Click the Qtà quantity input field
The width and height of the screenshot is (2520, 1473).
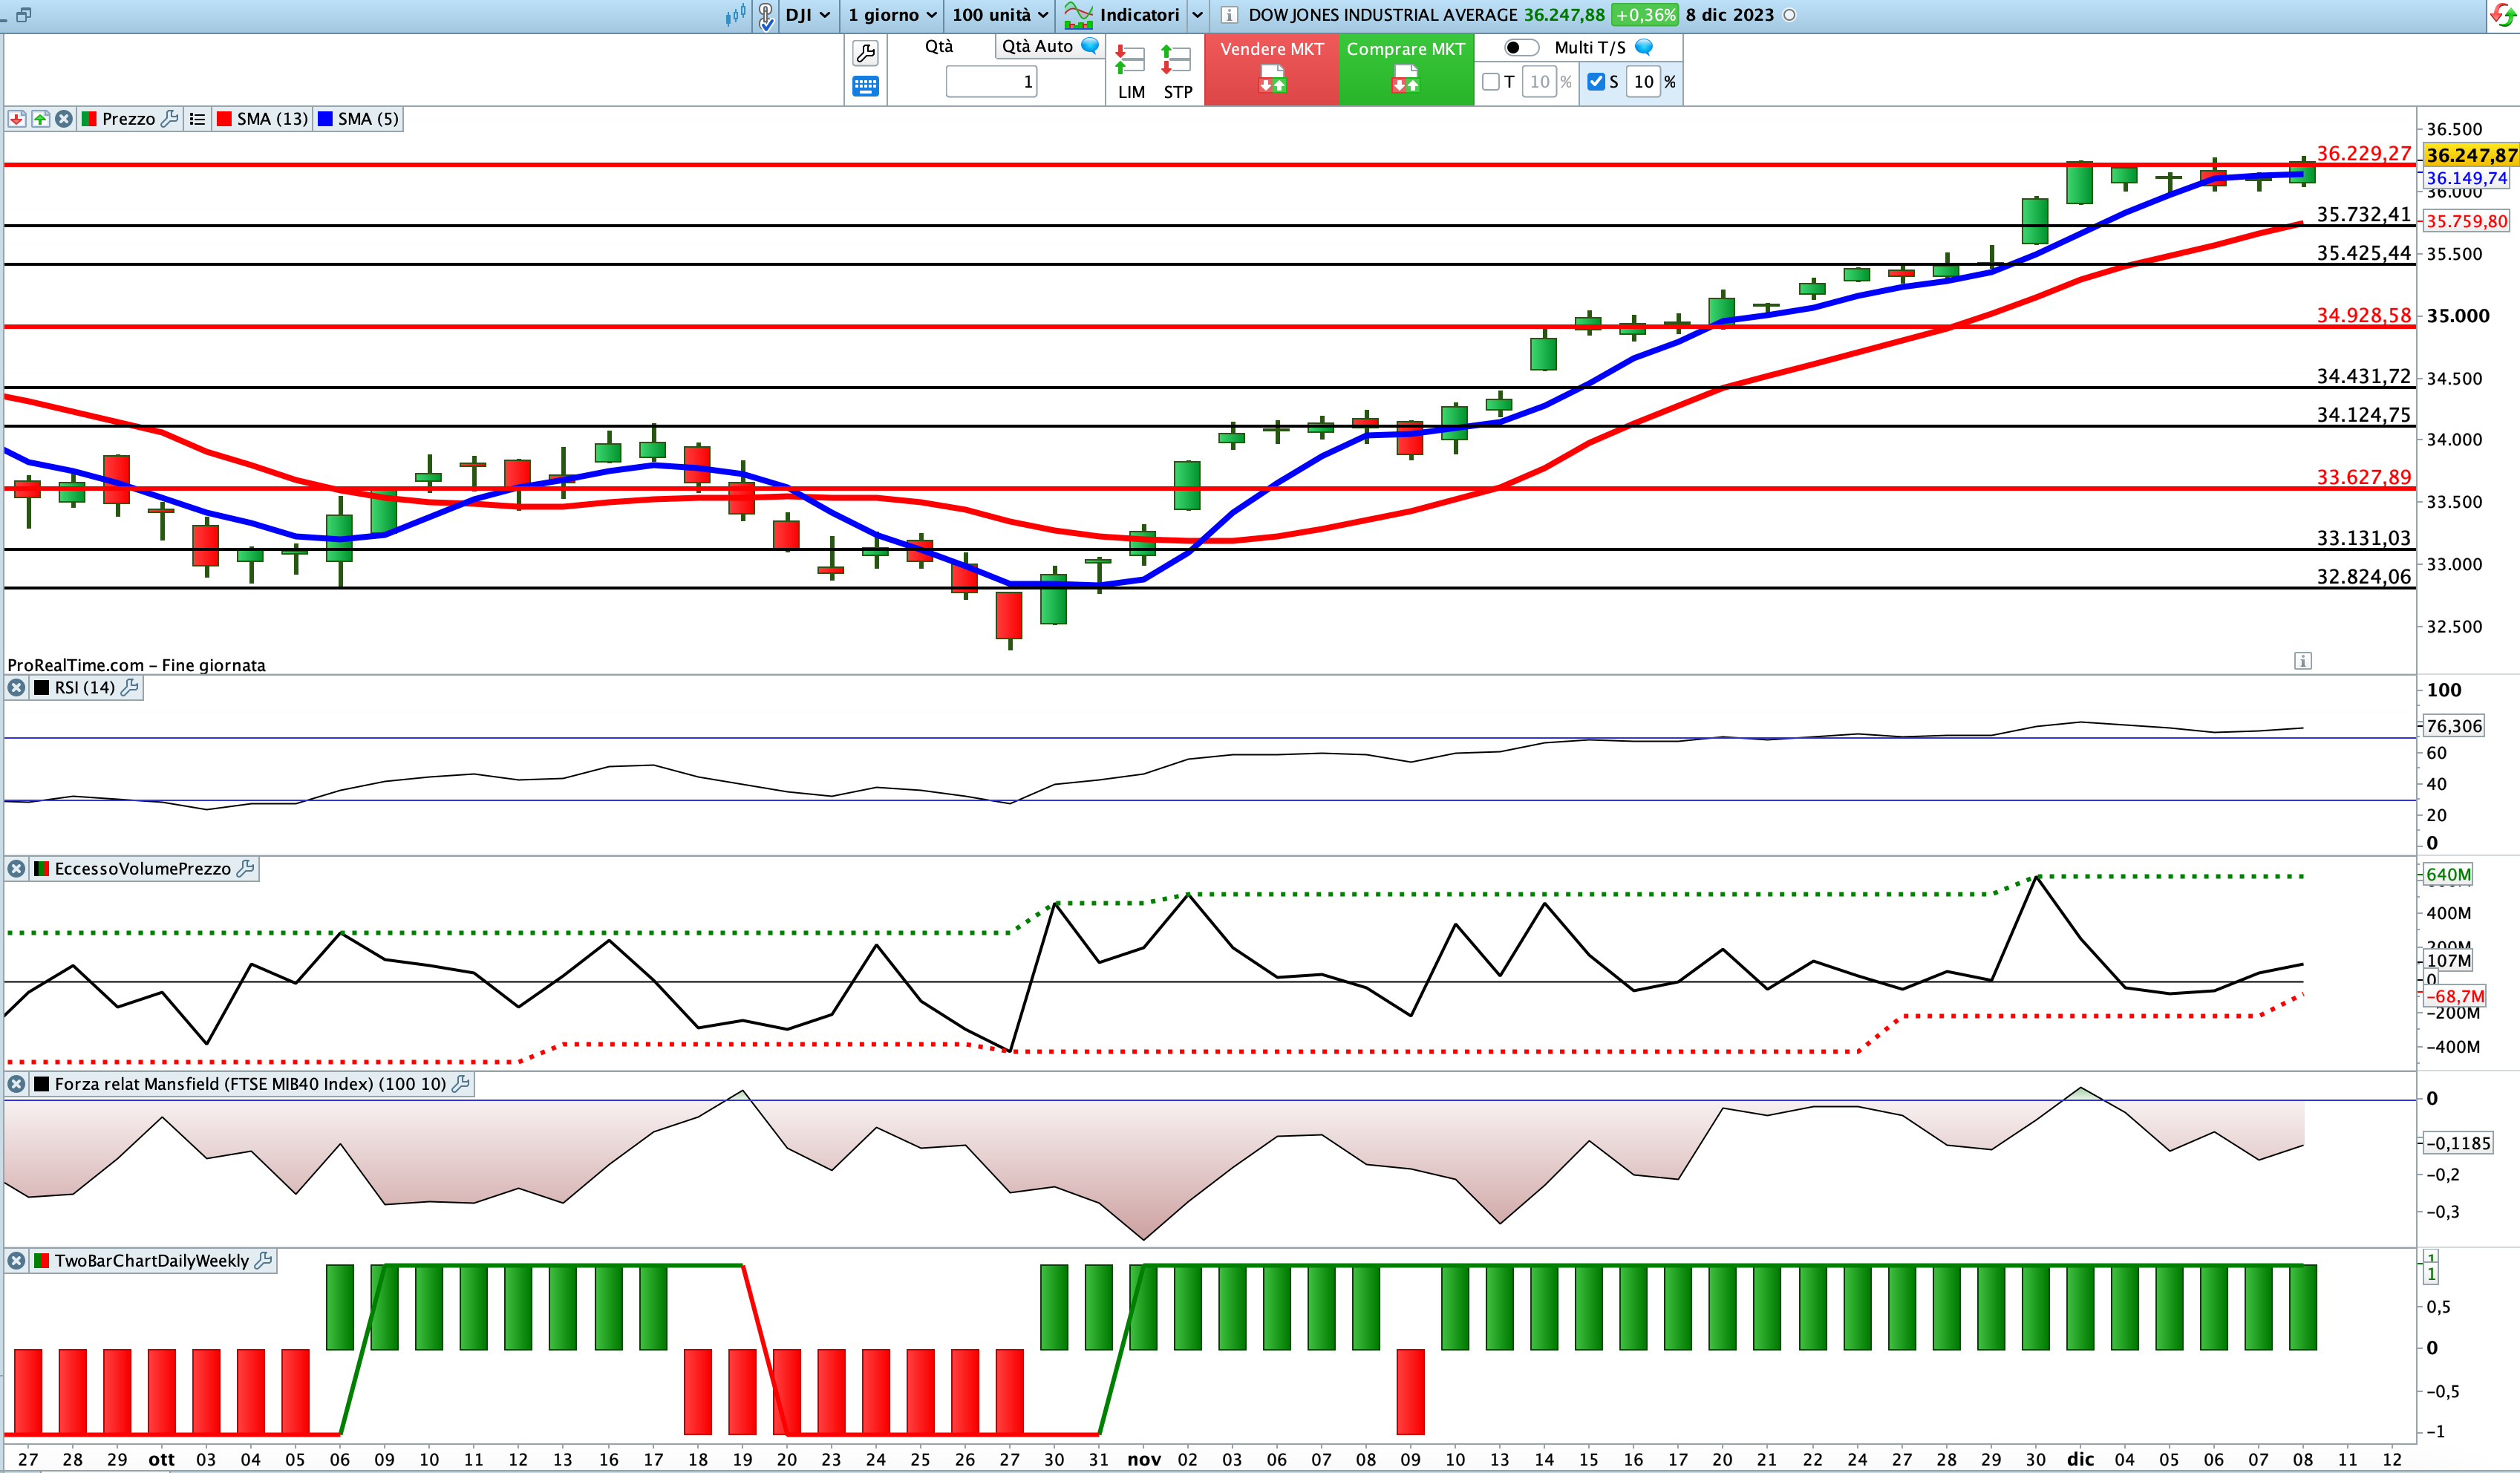point(991,82)
